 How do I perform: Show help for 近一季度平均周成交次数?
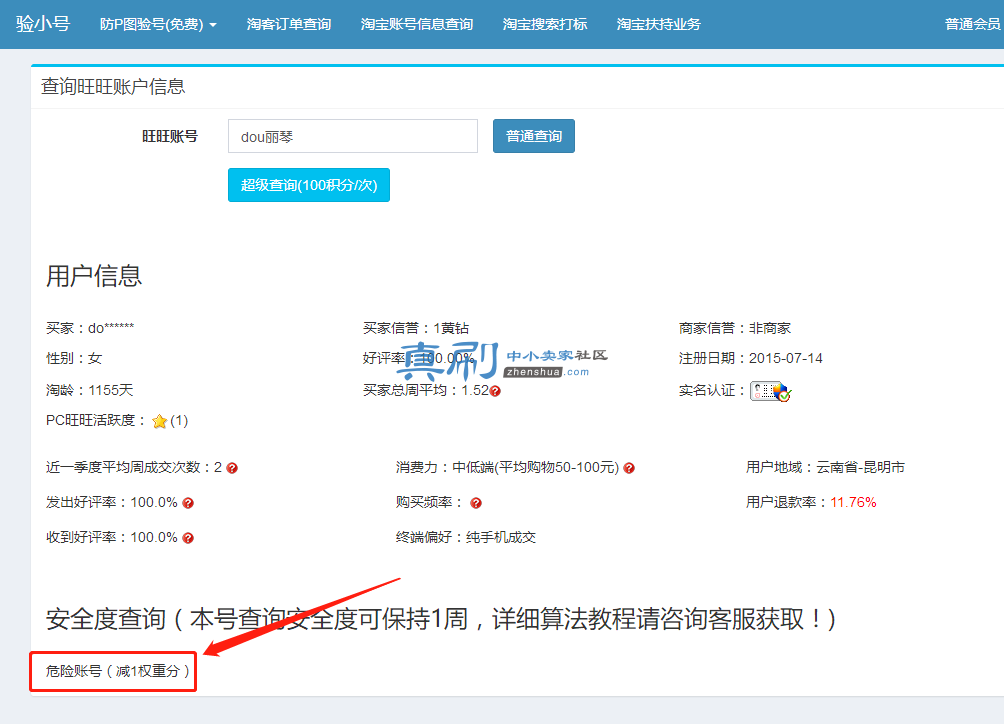tap(232, 468)
